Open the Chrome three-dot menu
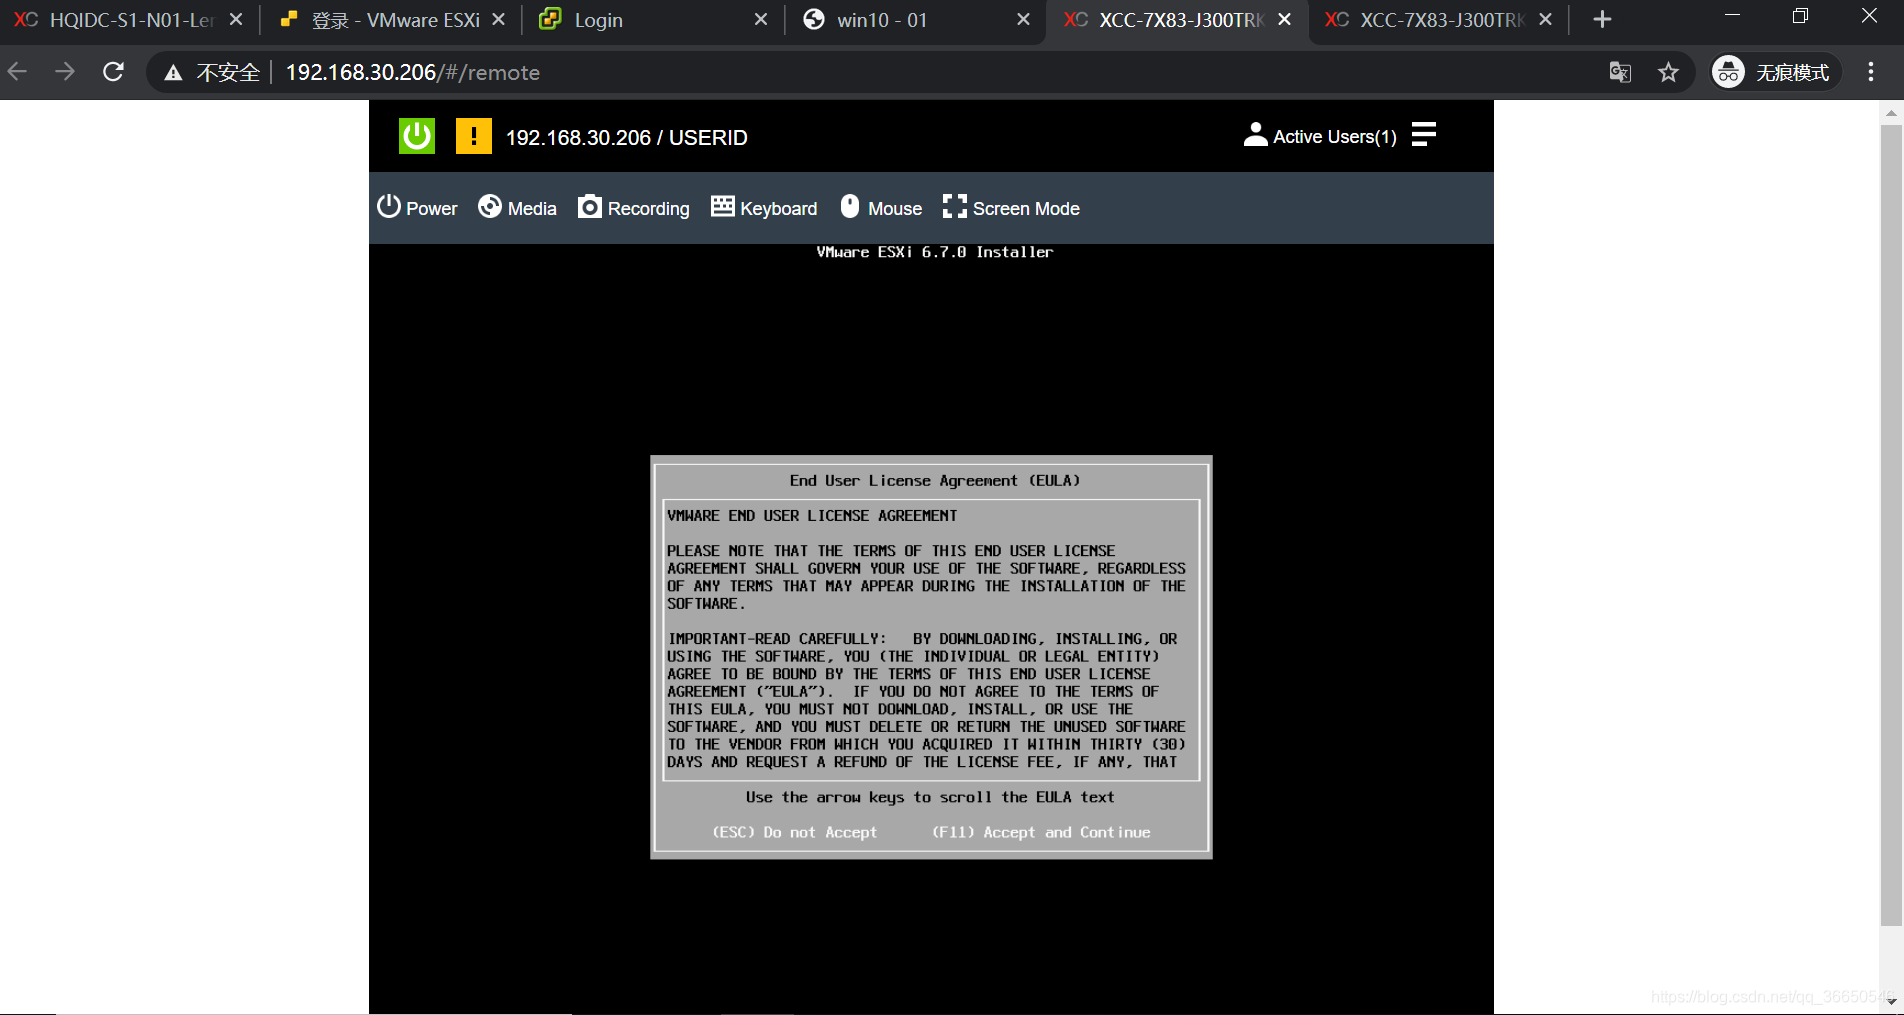This screenshot has width=1904, height=1015. [1871, 72]
